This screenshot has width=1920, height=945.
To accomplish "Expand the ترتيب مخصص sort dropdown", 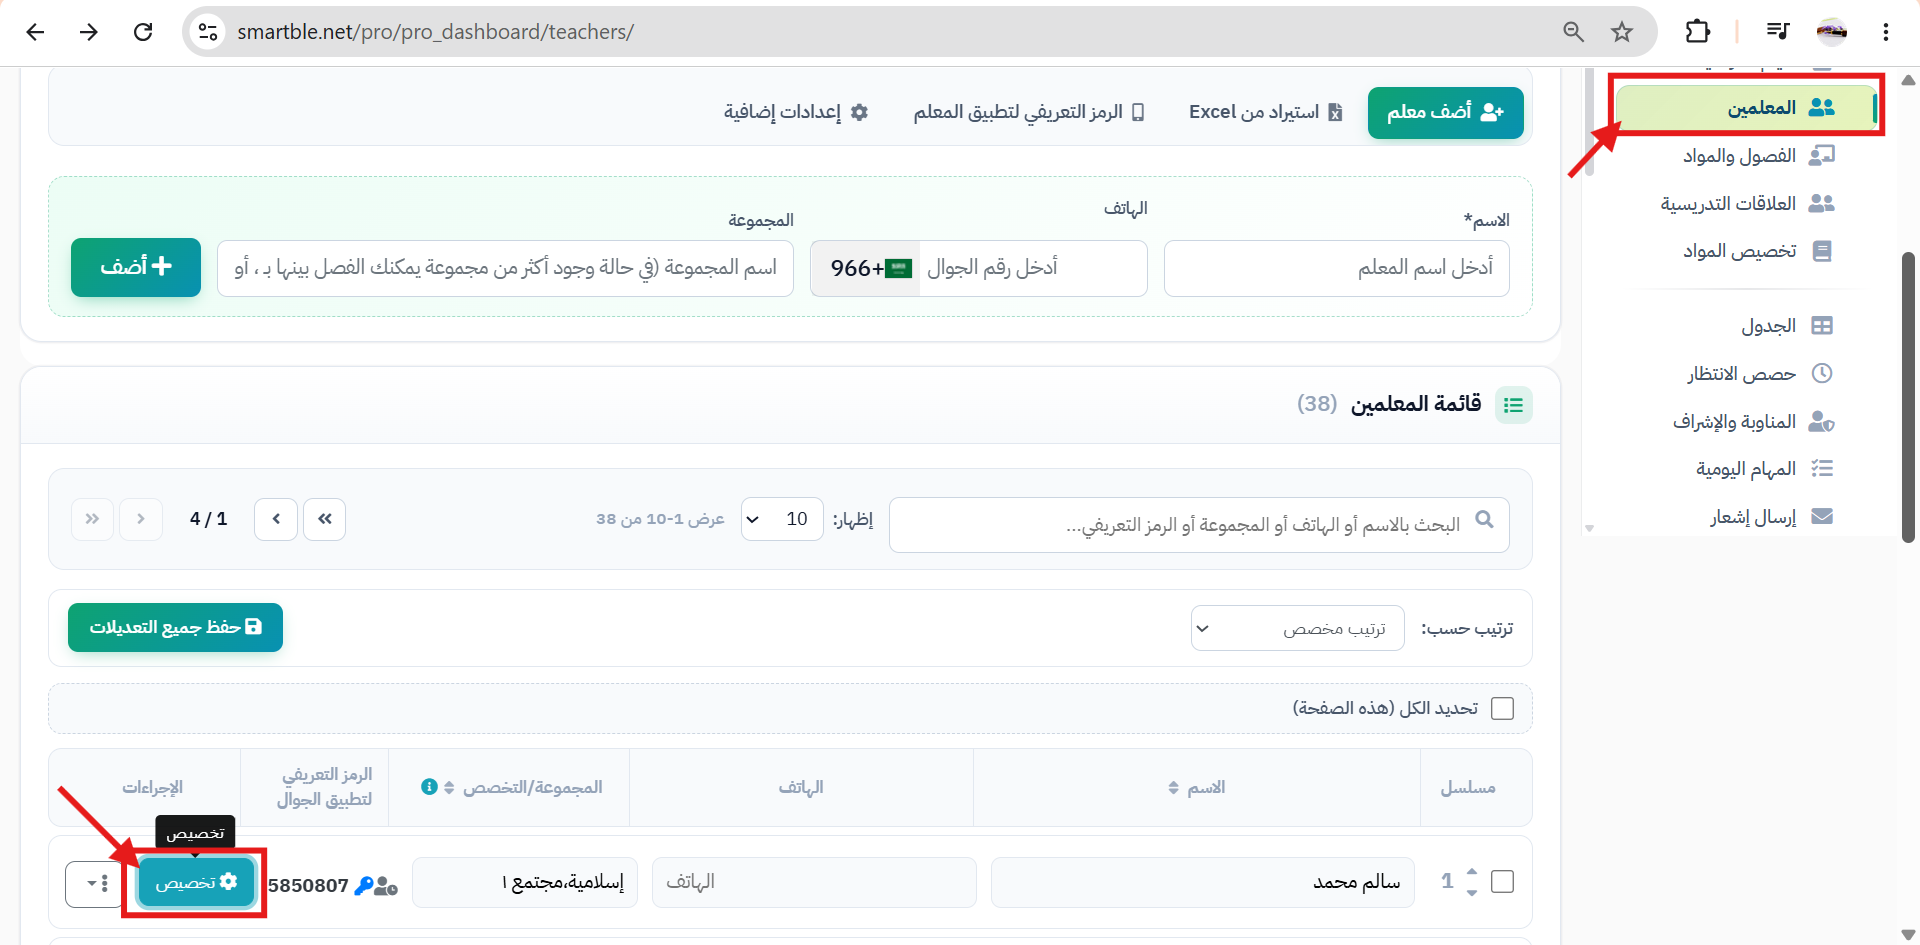I will click(1297, 628).
